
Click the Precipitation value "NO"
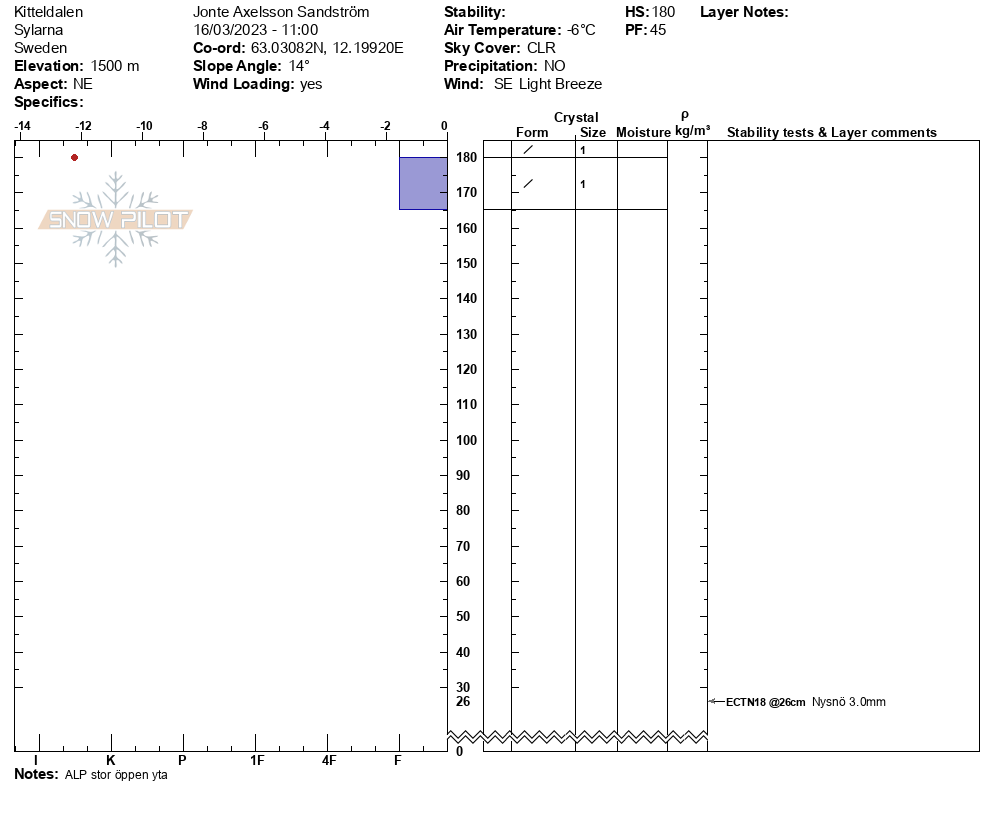coord(555,66)
